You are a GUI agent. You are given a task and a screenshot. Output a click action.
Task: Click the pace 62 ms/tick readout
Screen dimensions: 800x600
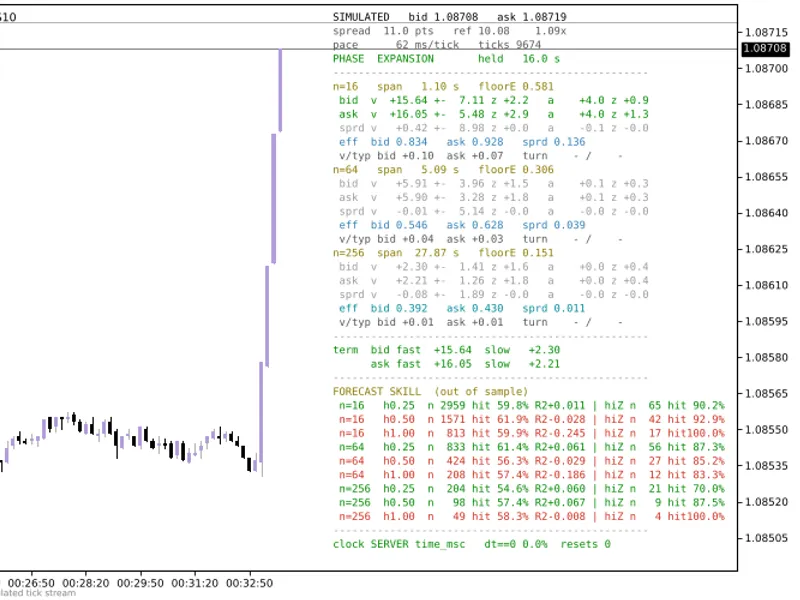[x=396, y=44]
